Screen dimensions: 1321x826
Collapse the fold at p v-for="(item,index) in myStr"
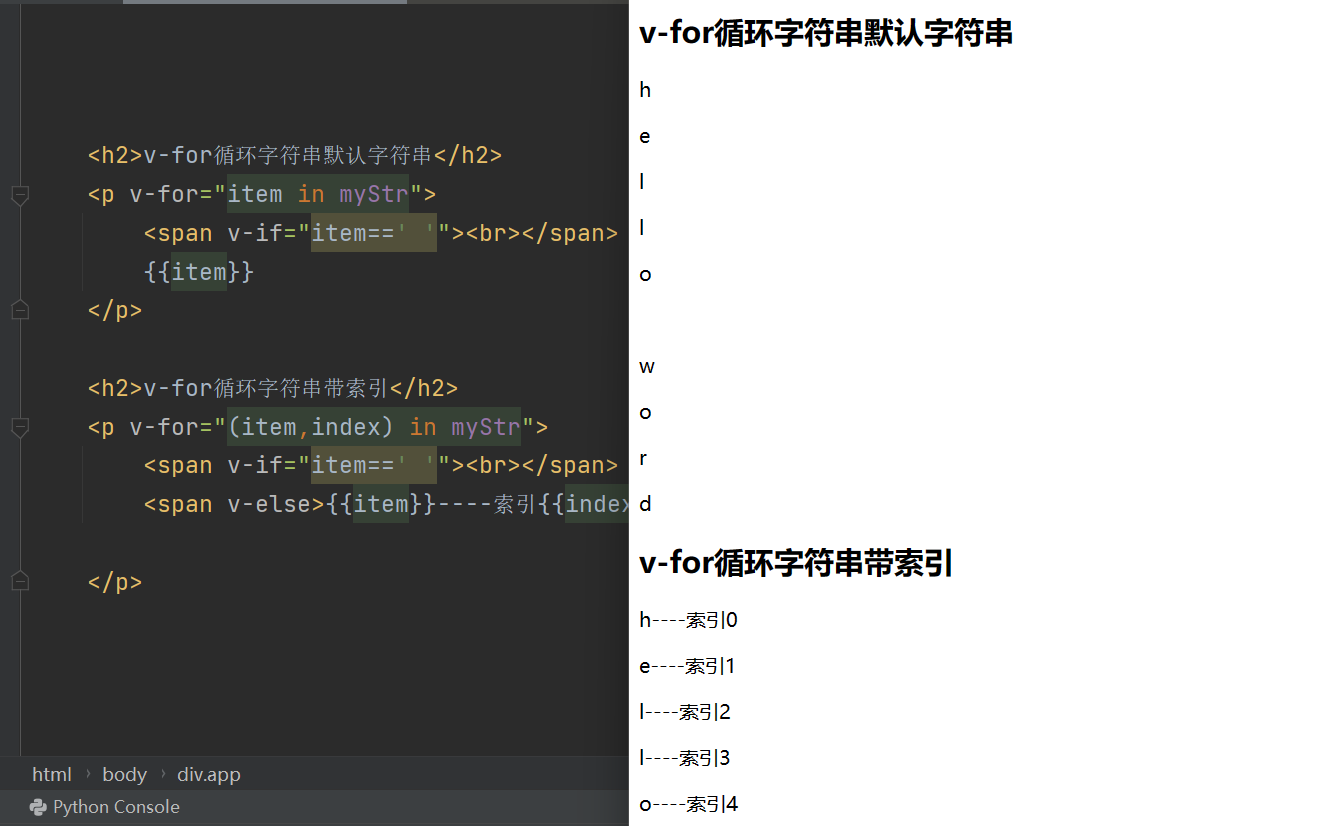tap(20, 428)
